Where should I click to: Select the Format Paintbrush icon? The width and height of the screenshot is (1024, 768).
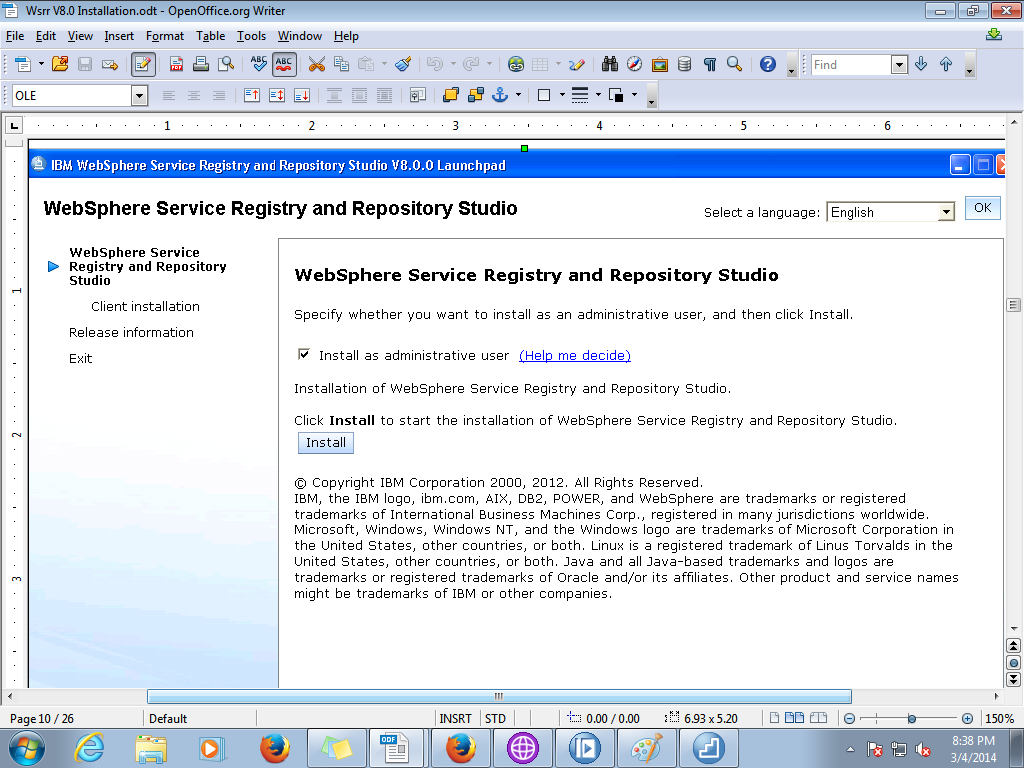(403, 64)
